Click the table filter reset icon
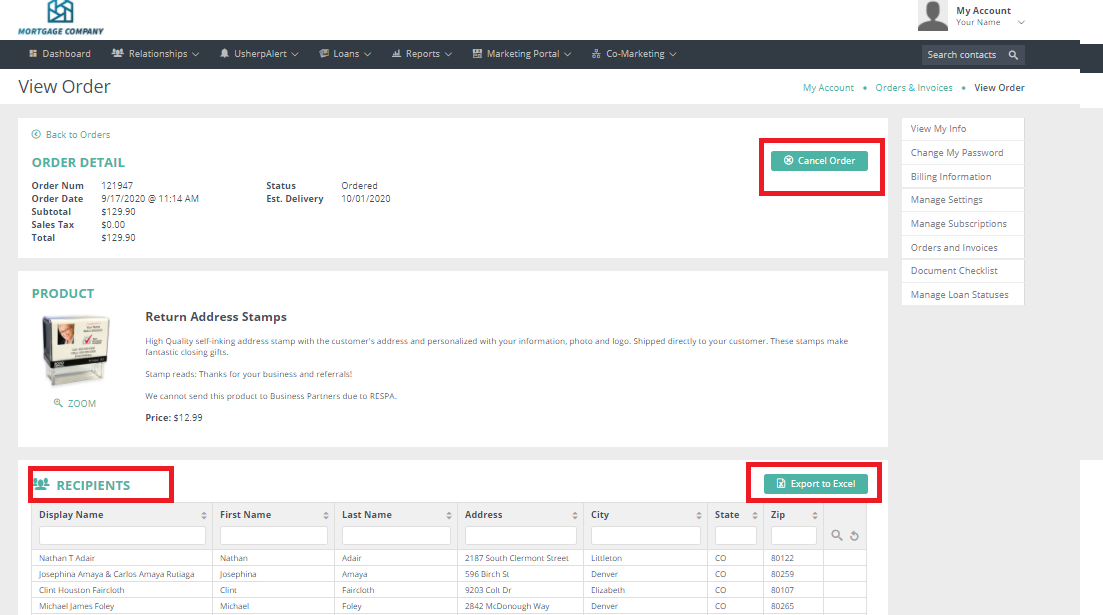1103x615 pixels. 855,536
